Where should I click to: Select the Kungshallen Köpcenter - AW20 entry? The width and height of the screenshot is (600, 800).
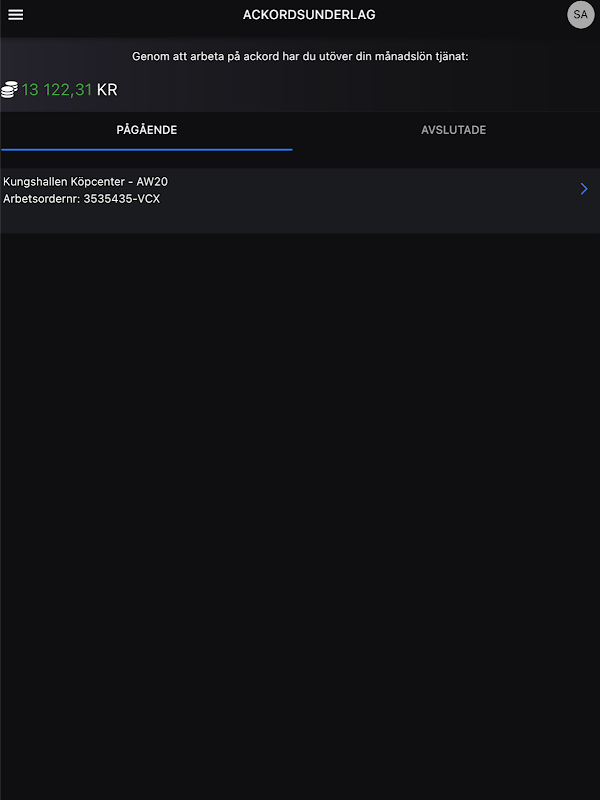(300, 201)
